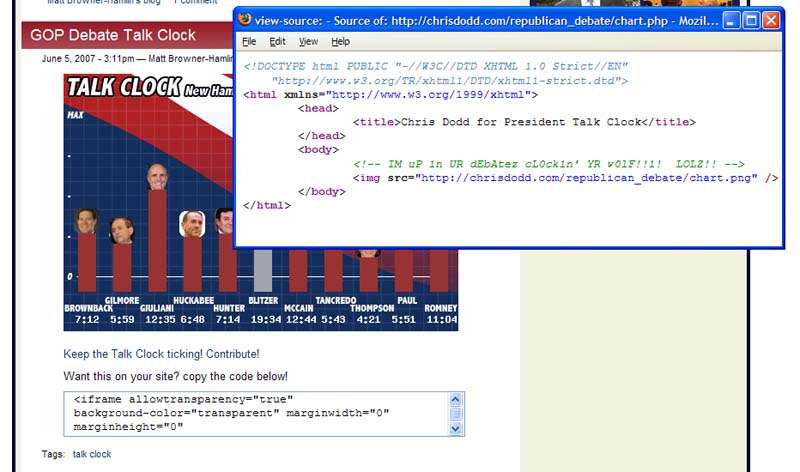Click the www.w3.org/1999/xhtml namespace link
Viewport: 800px width, 472px height.
pyautogui.click(x=428, y=94)
